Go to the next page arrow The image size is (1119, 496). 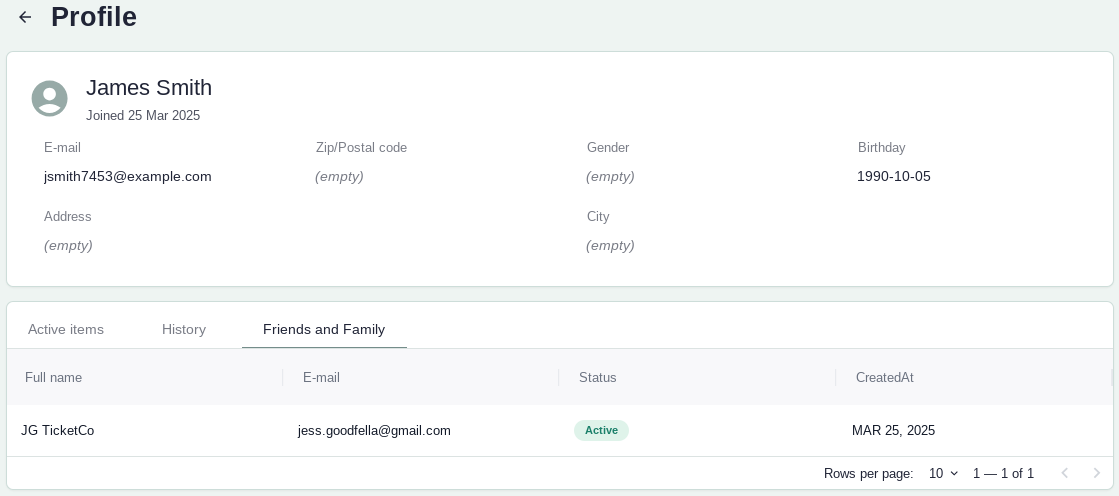coord(1097,473)
